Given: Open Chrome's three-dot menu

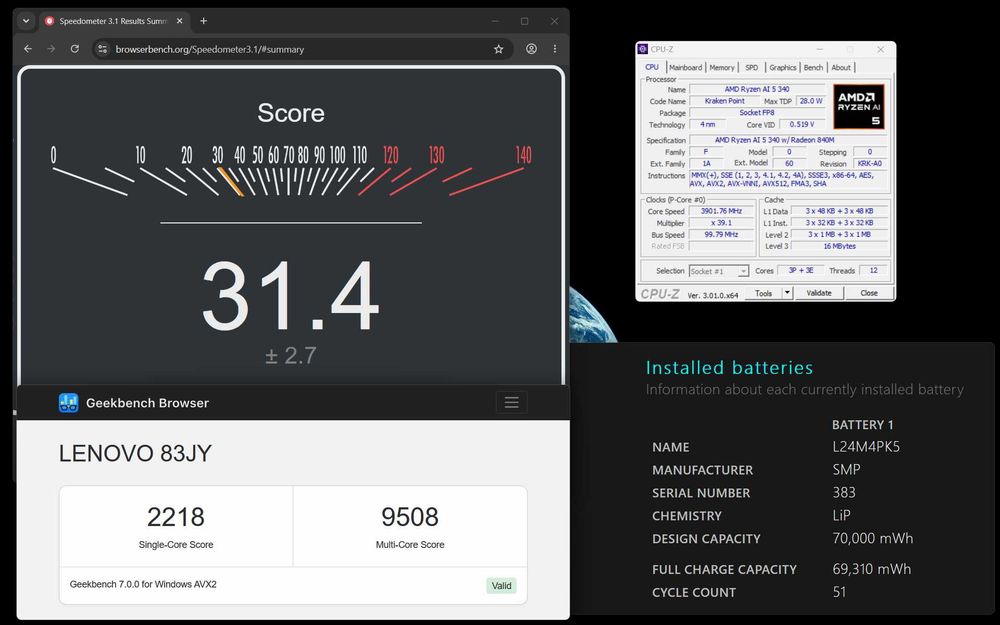Looking at the screenshot, I should 555,49.
